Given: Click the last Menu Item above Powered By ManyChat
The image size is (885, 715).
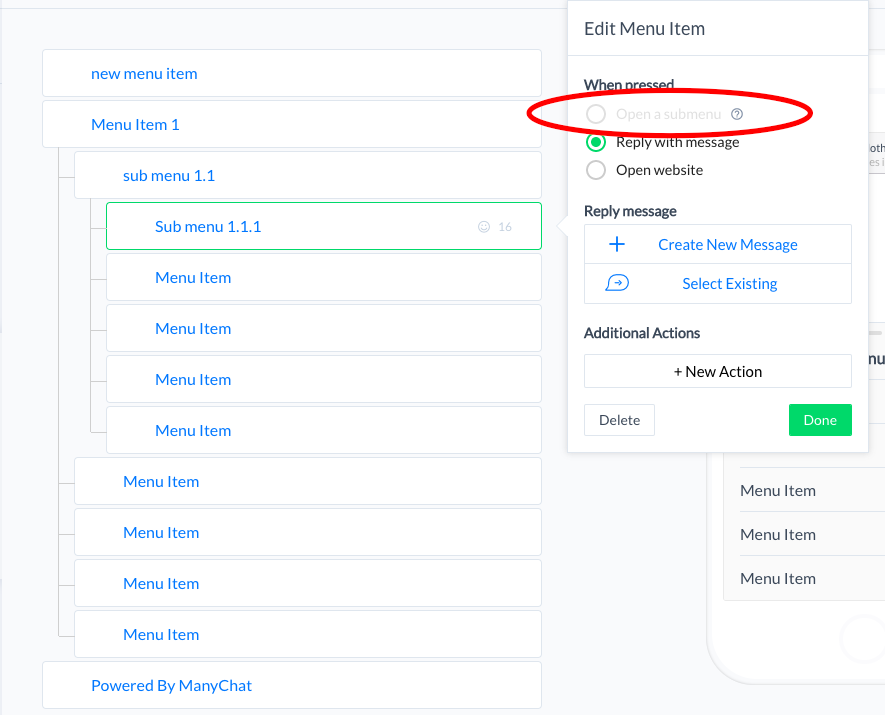Looking at the screenshot, I should click(161, 634).
